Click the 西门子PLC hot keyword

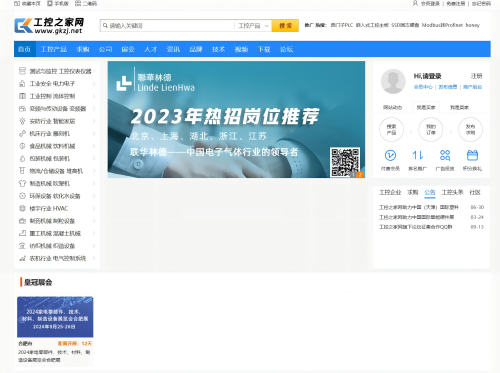point(341,25)
